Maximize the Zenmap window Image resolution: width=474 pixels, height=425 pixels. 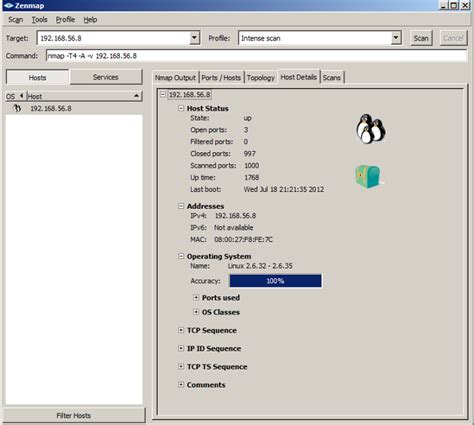[x=454, y=5]
